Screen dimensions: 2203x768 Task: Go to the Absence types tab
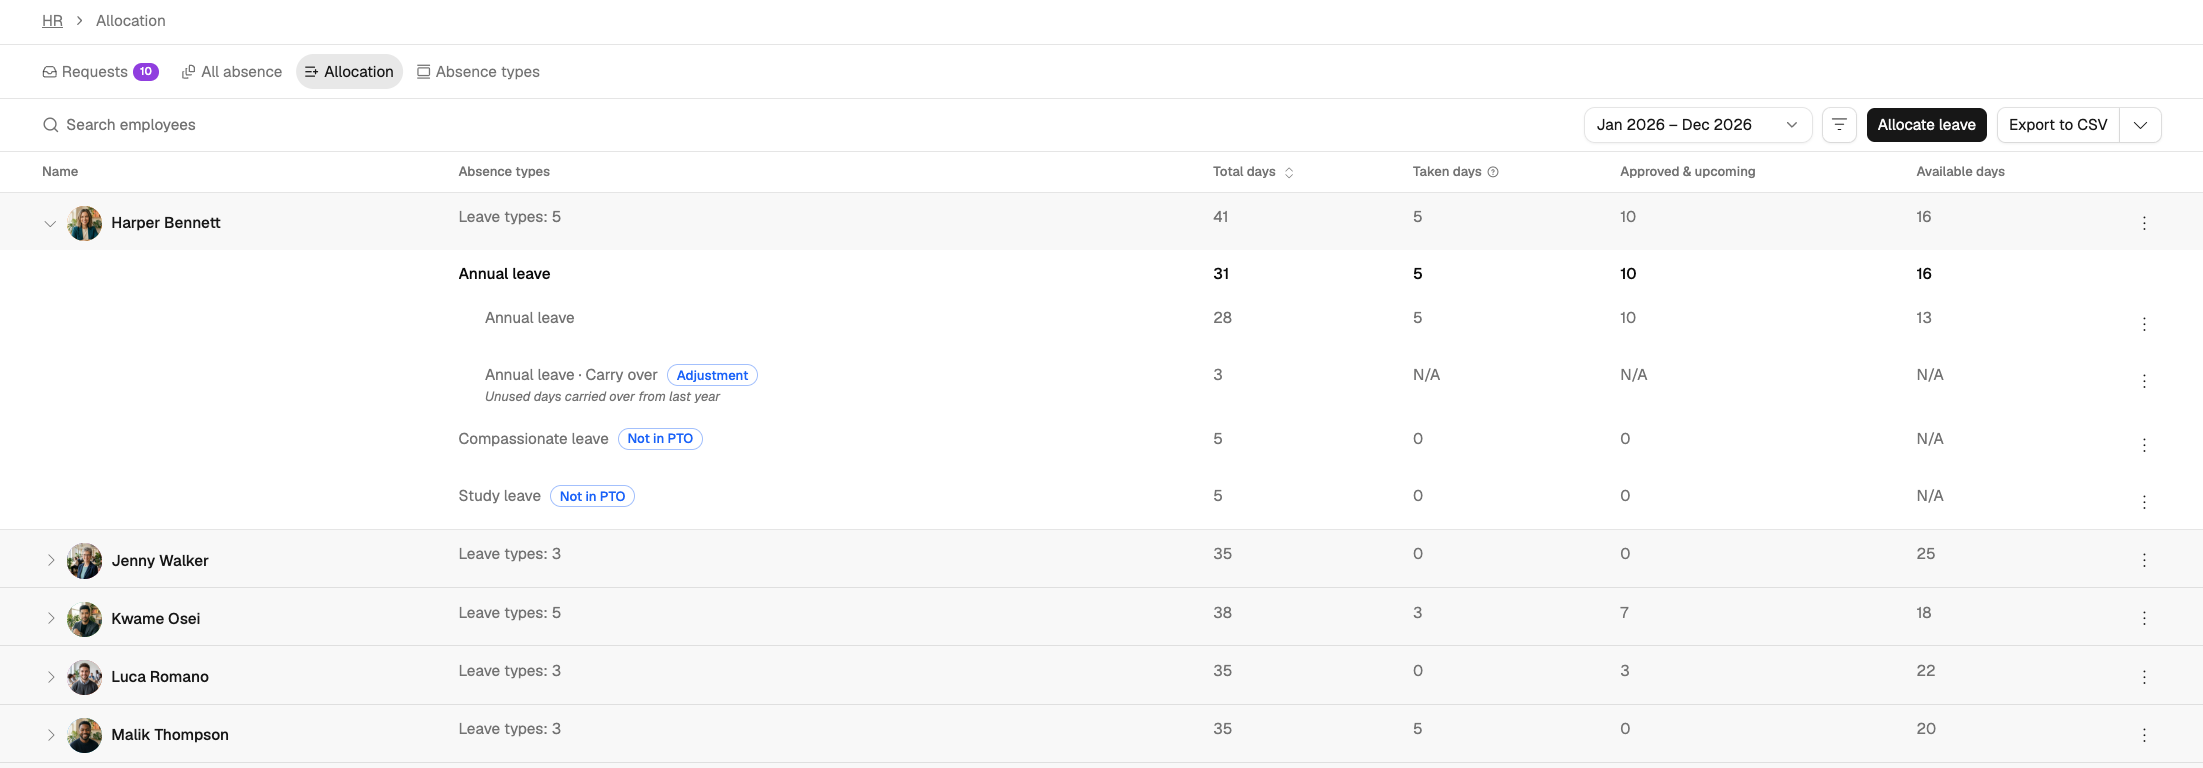click(478, 72)
